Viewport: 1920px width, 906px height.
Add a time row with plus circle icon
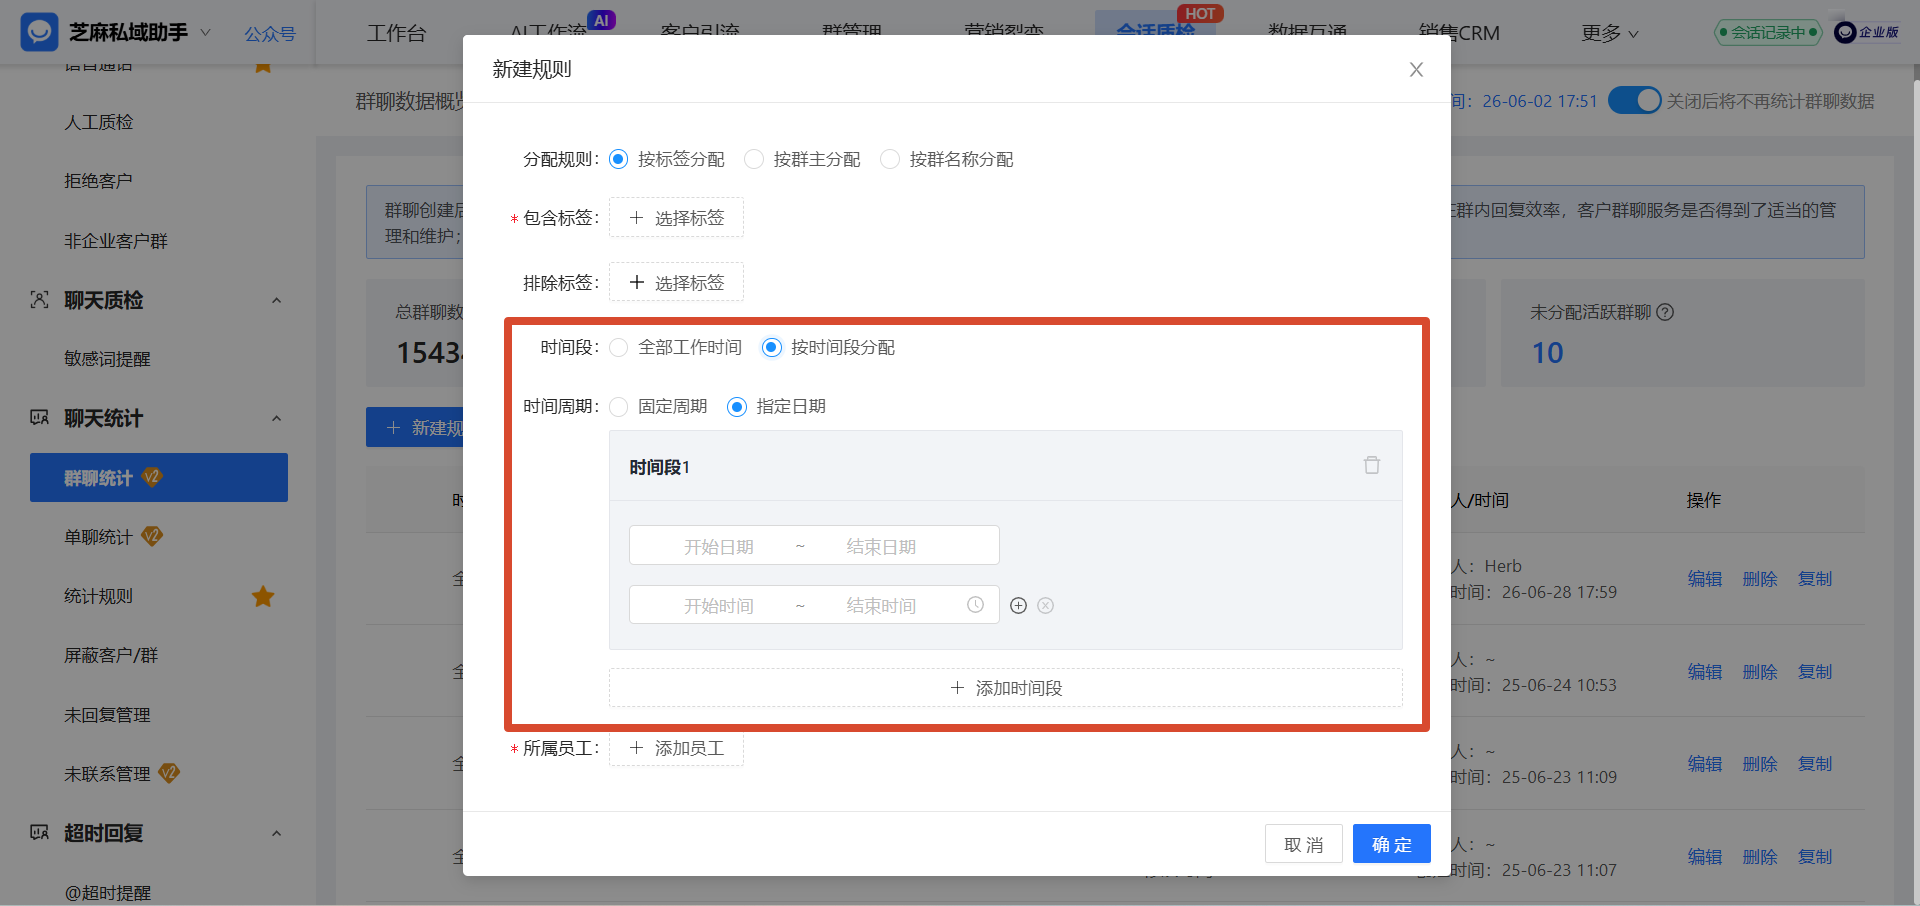coord(1019,606)
